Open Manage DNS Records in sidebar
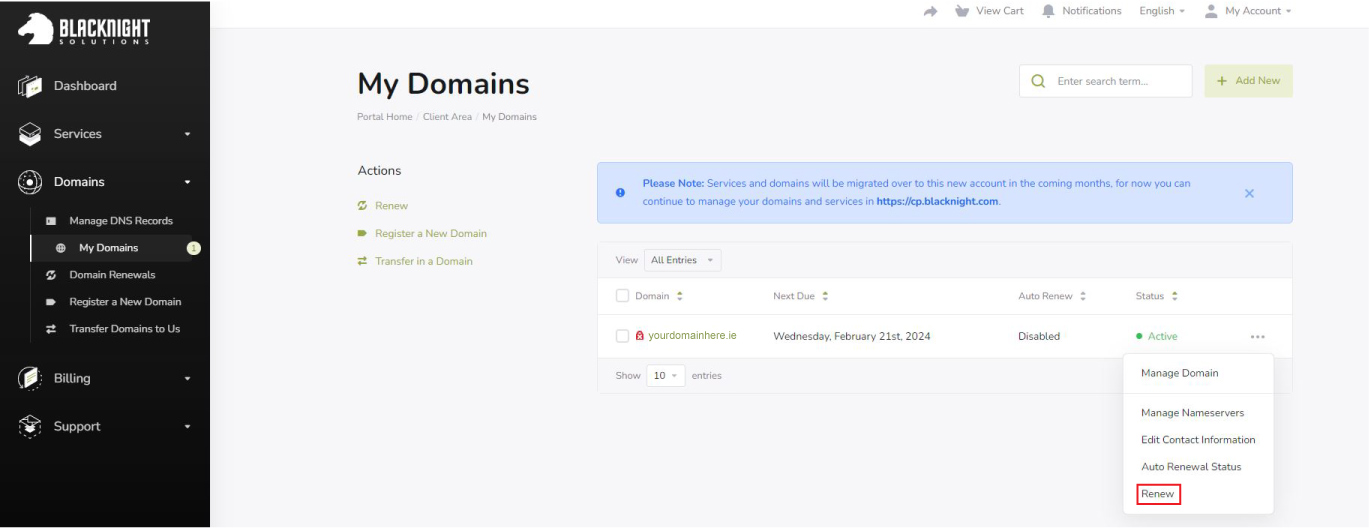Image resolution: width=1369 pixels, height=528 pixels. tap(121, 221)
